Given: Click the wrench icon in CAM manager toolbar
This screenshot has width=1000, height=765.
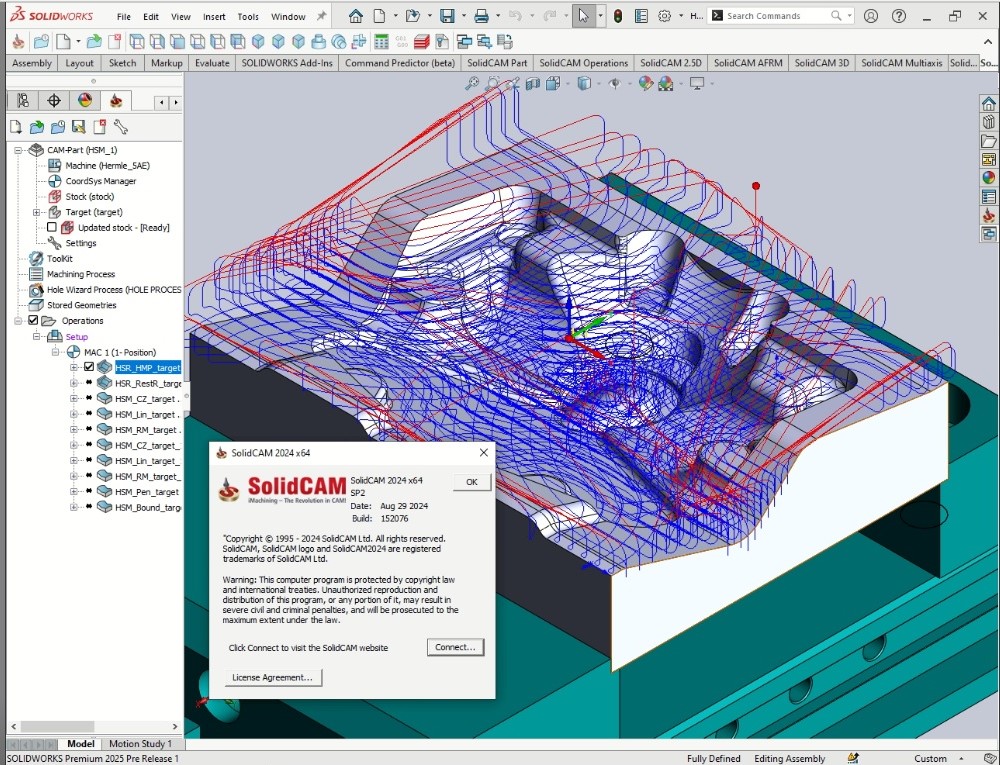Looking at the screenshot, I should pos(121,128).
